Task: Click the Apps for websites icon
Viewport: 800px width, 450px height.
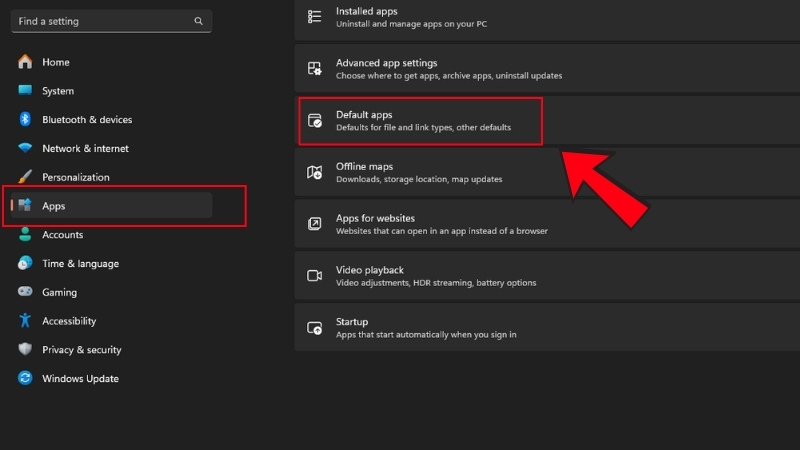Action: (314, 223)
